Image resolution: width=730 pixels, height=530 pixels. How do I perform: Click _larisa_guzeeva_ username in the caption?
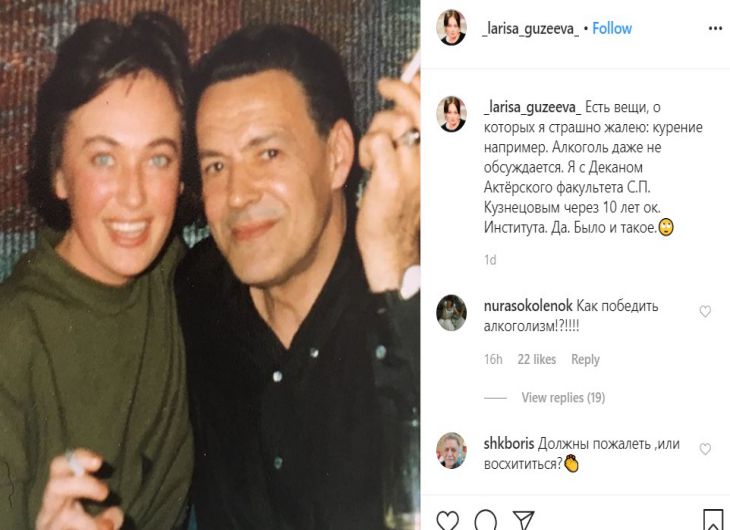530,107
